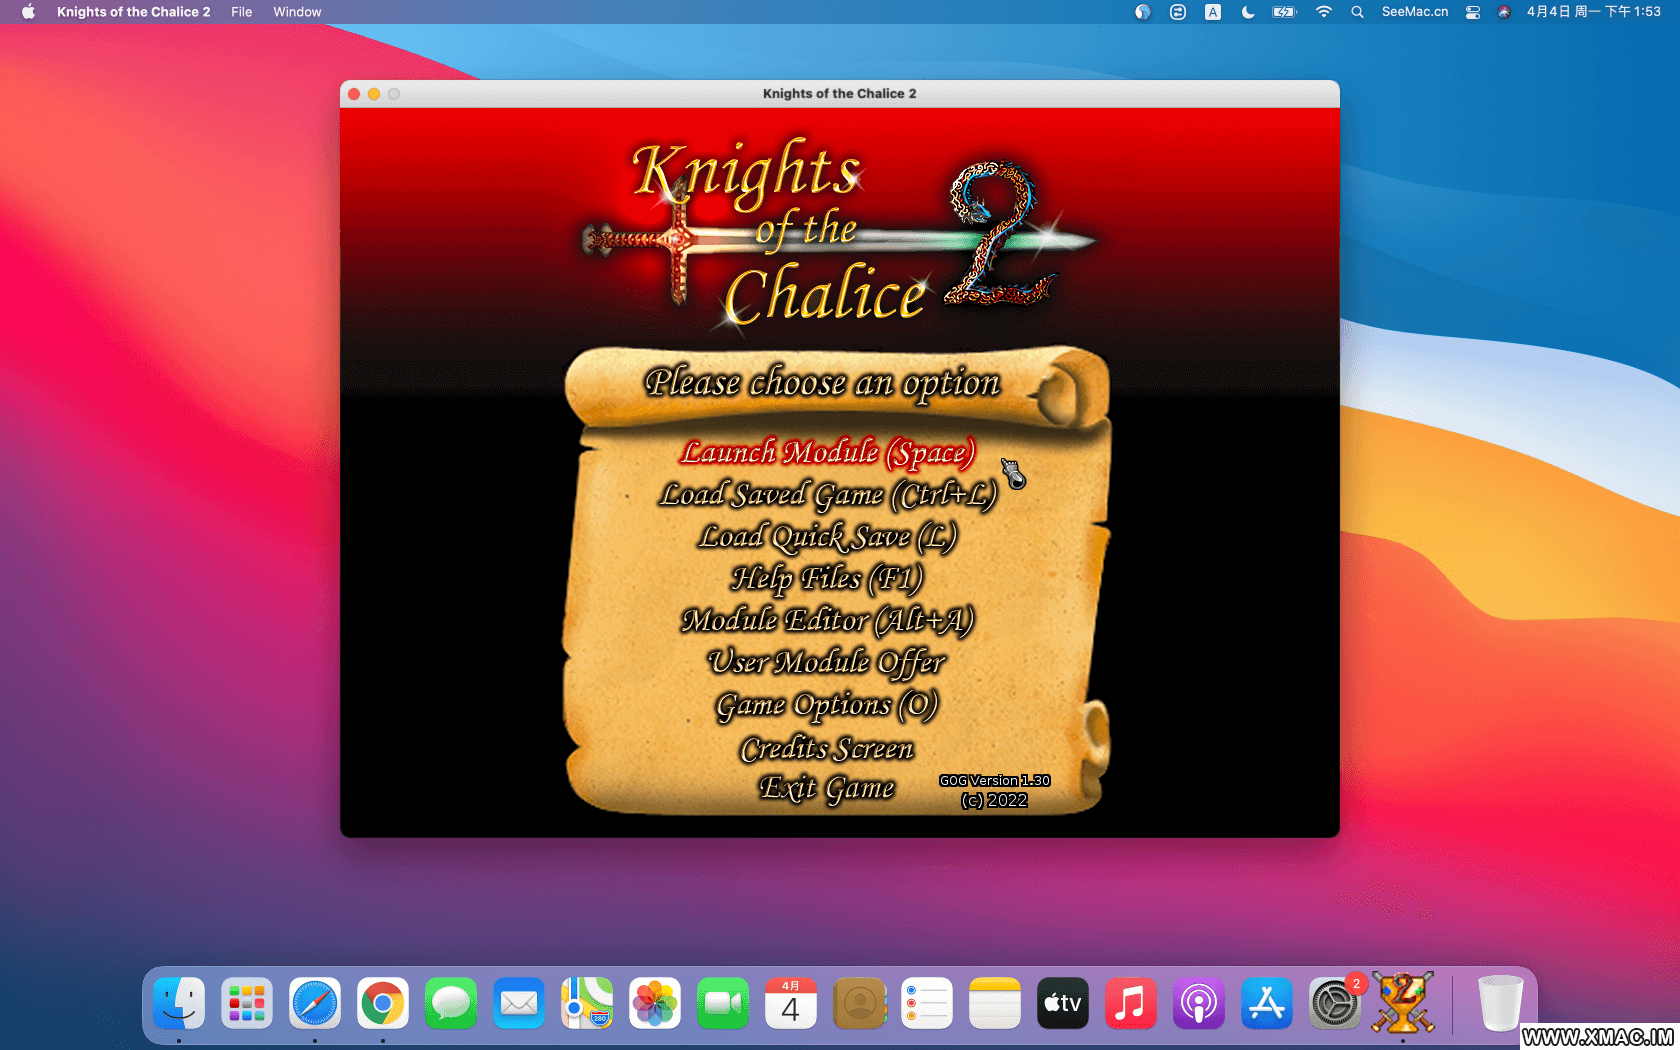
Task: Open Control Center in menu bar
Action: (1473, 12)
